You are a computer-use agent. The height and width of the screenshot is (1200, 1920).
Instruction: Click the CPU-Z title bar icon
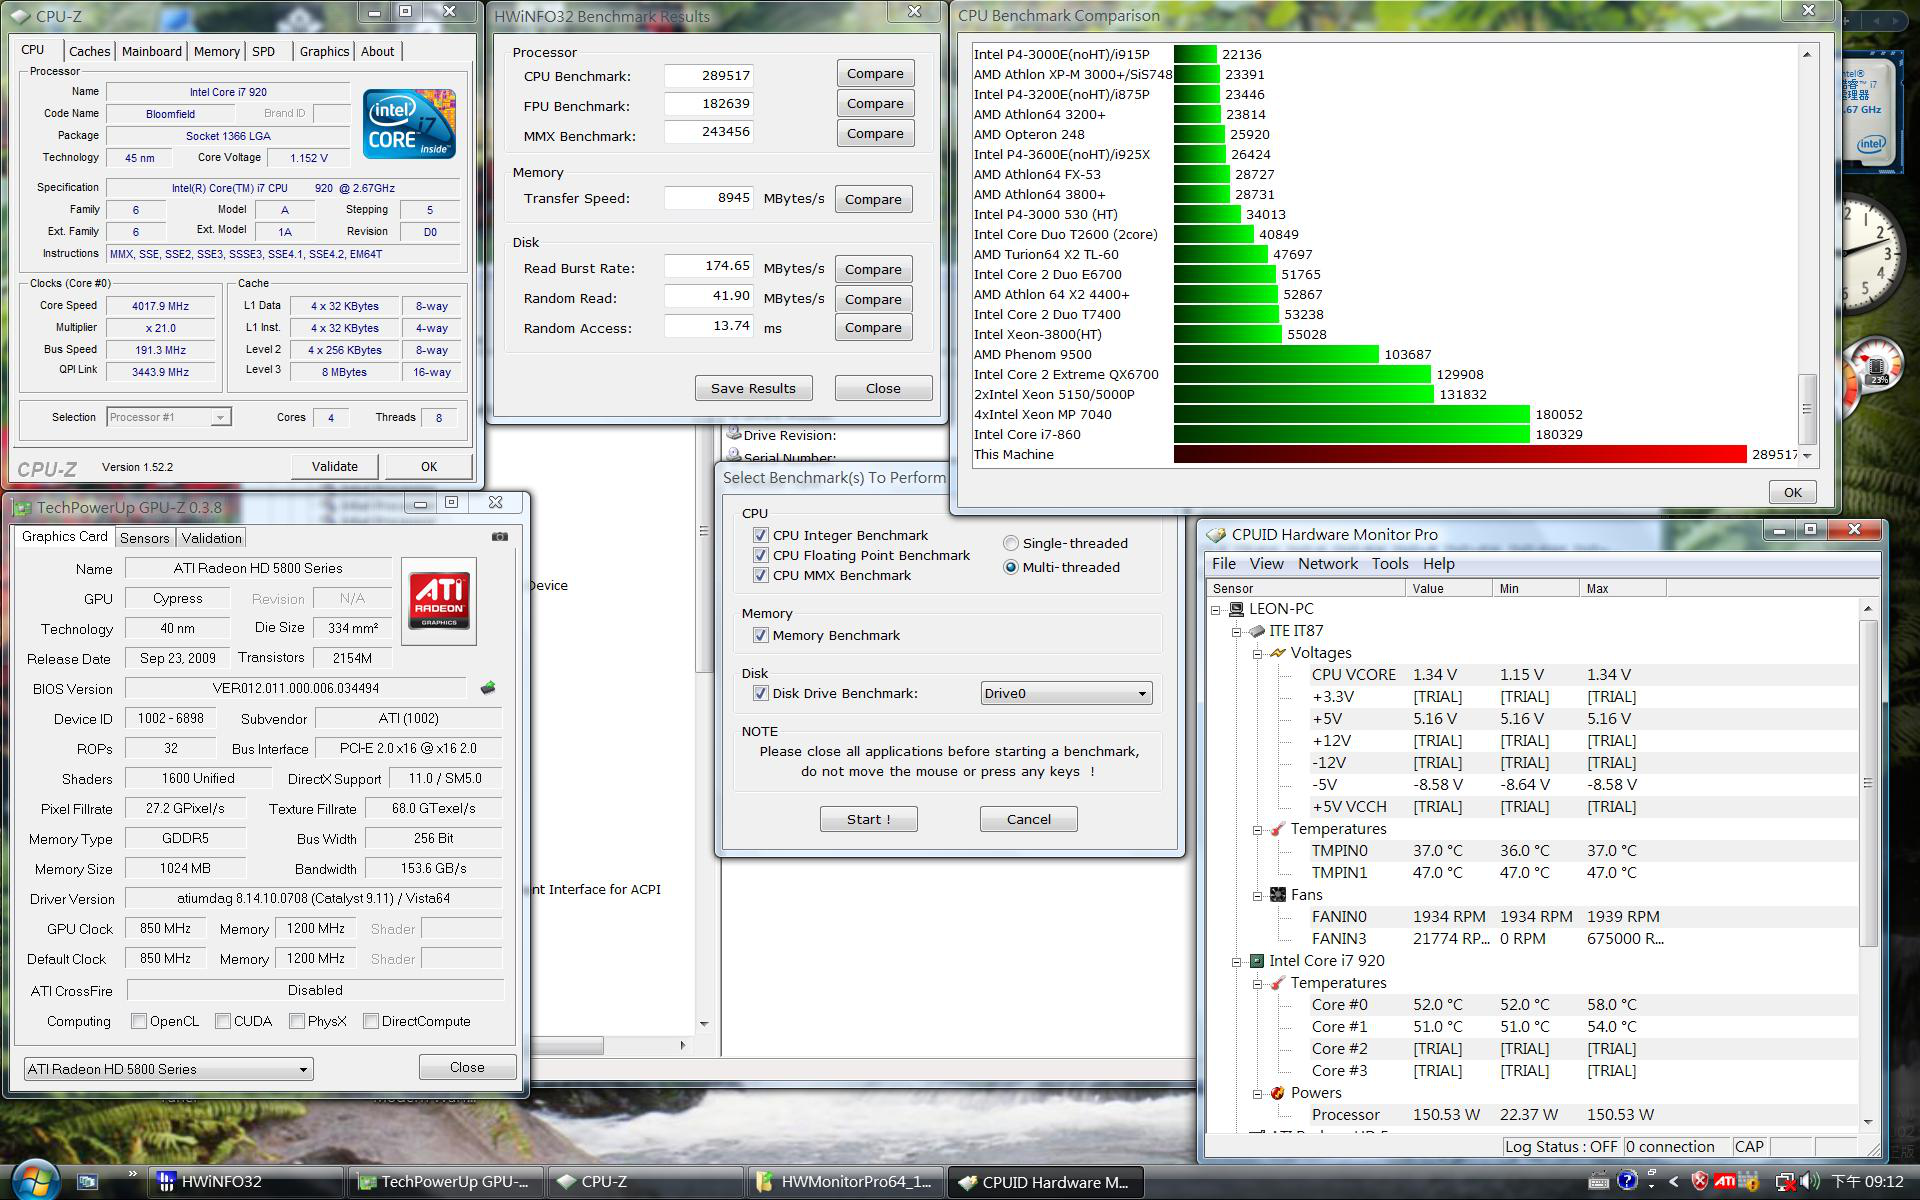20,16
